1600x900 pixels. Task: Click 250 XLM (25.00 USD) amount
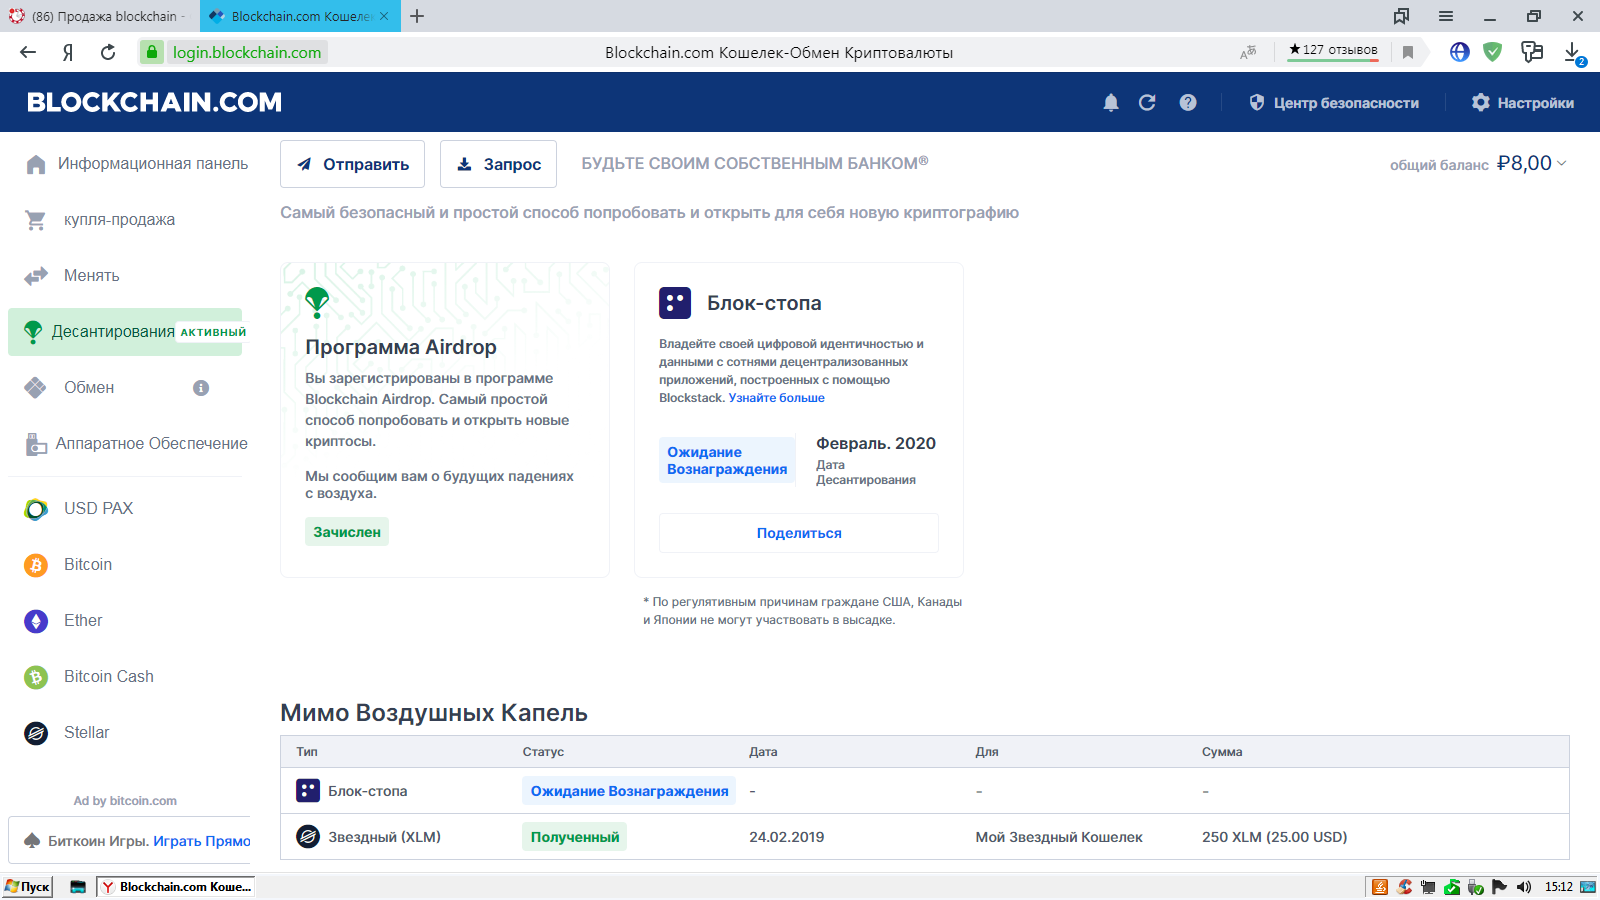(1275, 837)
